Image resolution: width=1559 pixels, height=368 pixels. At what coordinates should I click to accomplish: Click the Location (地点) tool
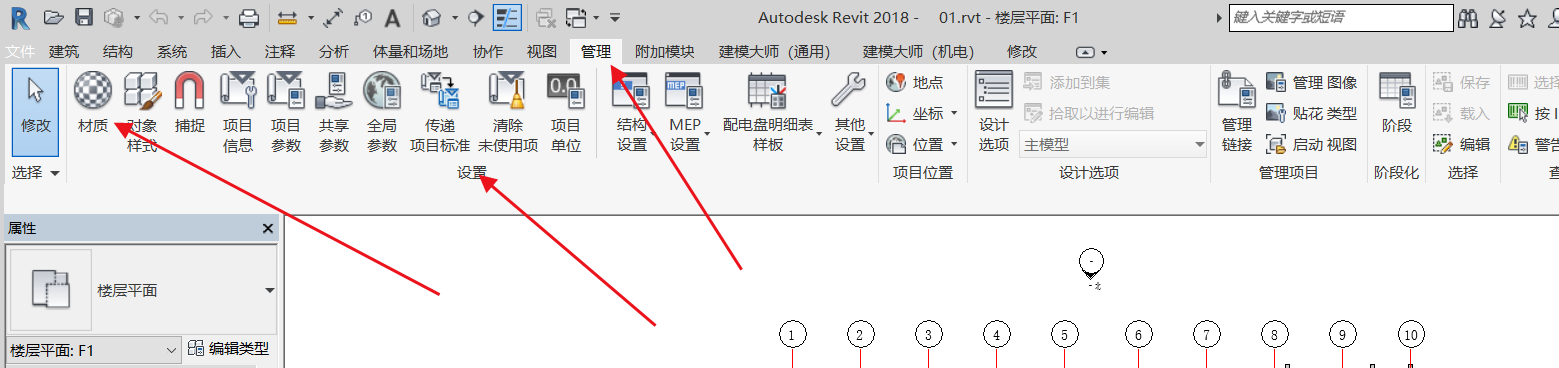click(915, 82)
